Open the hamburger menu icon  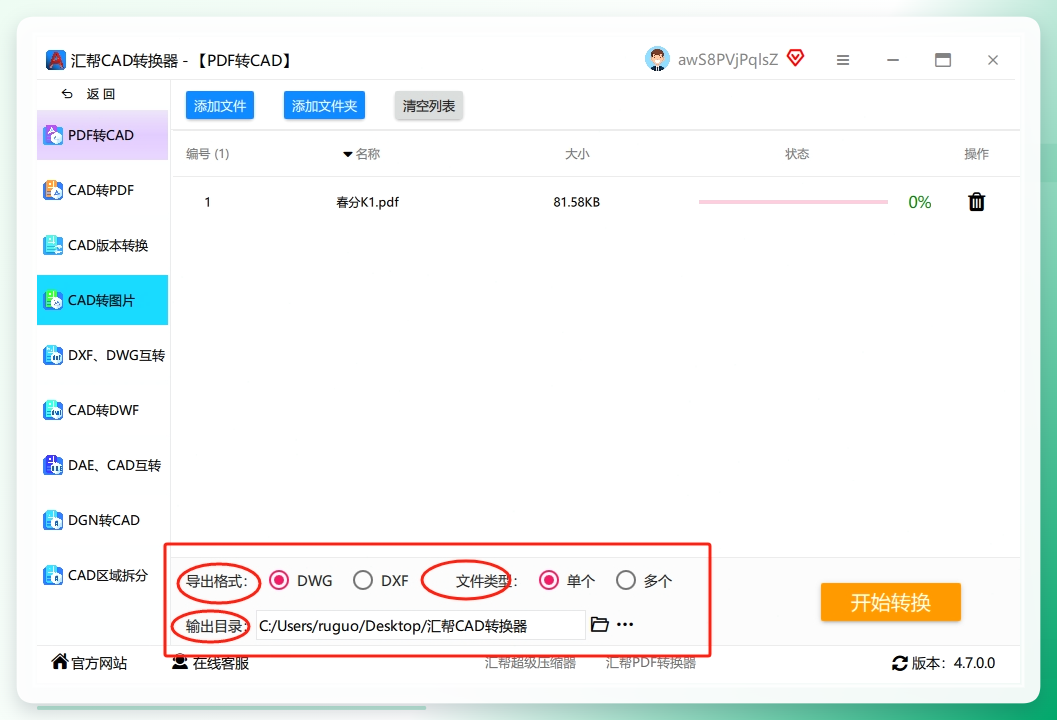pyautogui.click(x=843, y=60)
